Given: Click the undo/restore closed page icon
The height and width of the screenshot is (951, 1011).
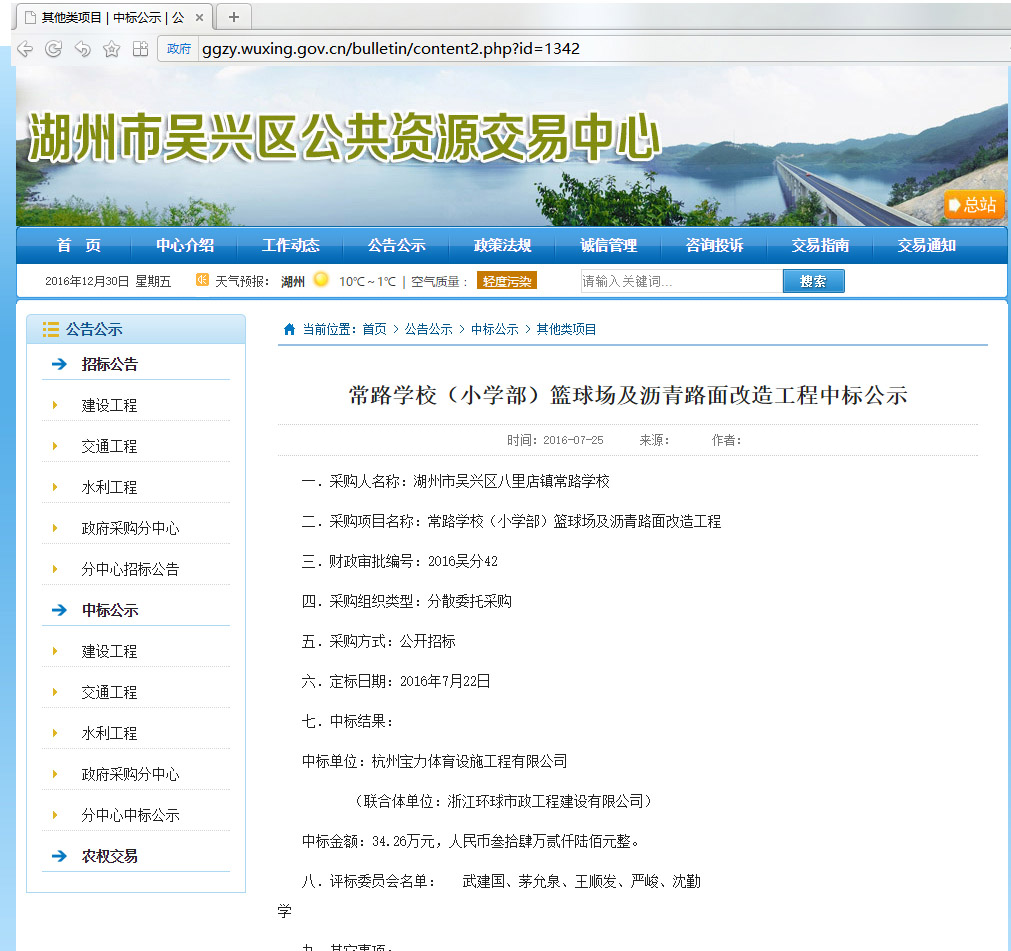Looking at the screenshot, I should [83, 49].
